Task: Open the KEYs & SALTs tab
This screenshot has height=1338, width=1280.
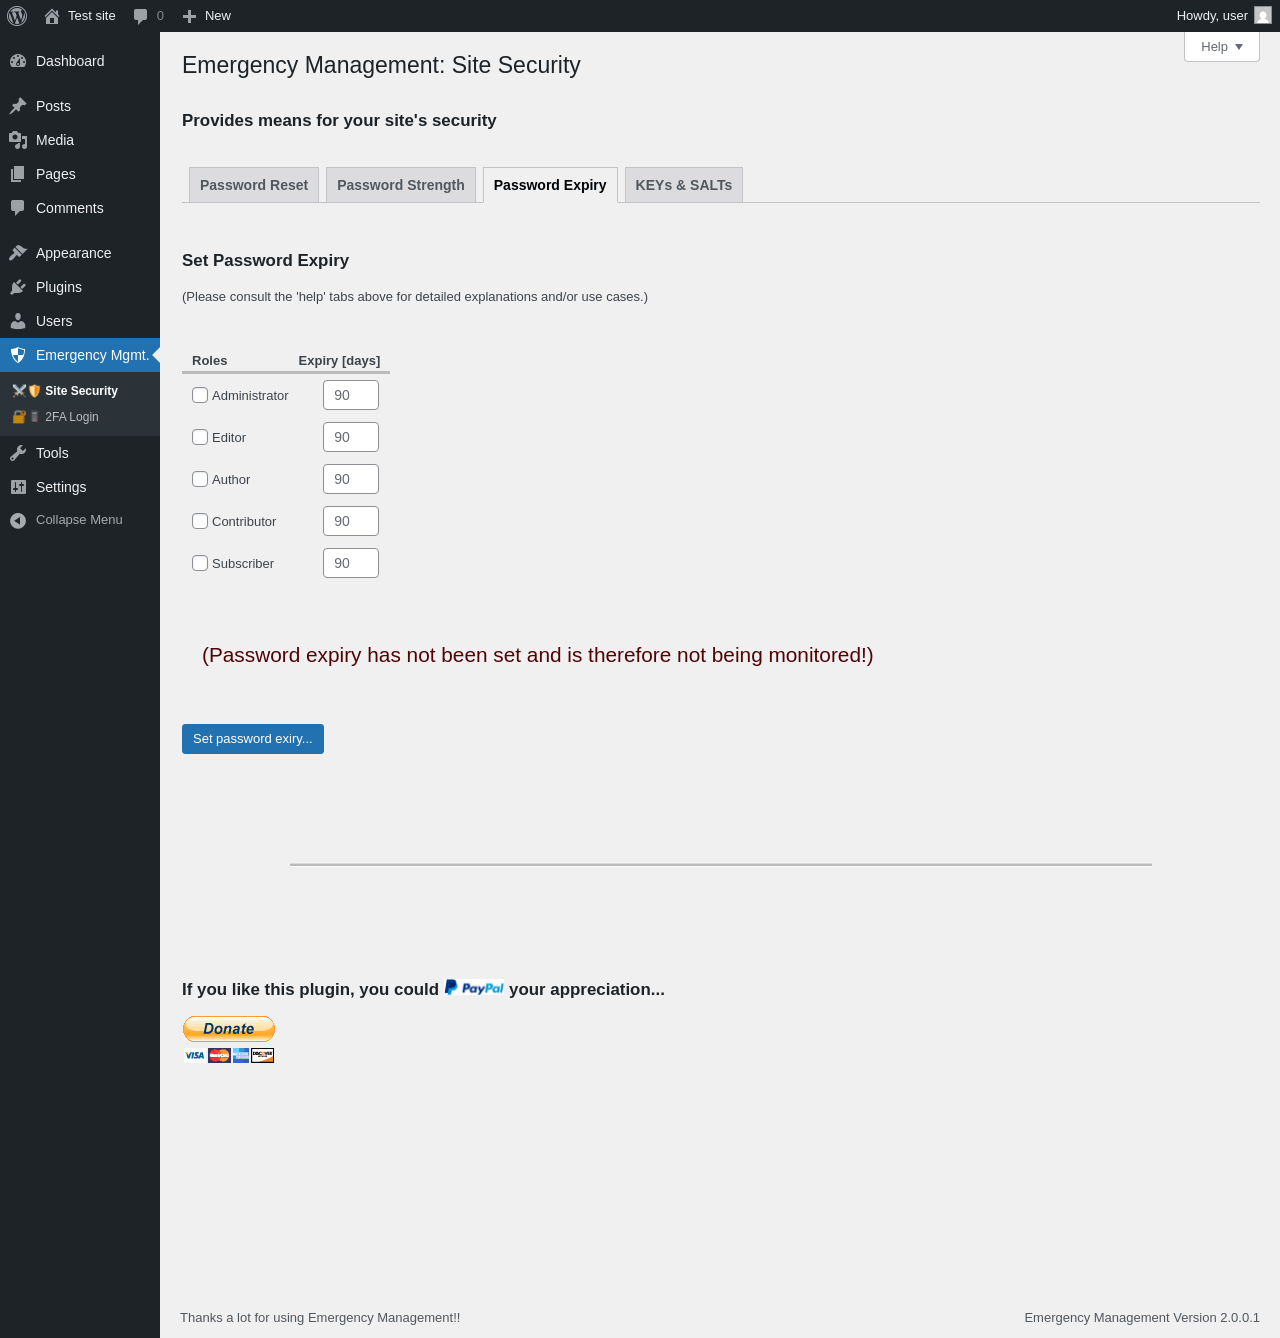Action: click(x=684, y=185)
